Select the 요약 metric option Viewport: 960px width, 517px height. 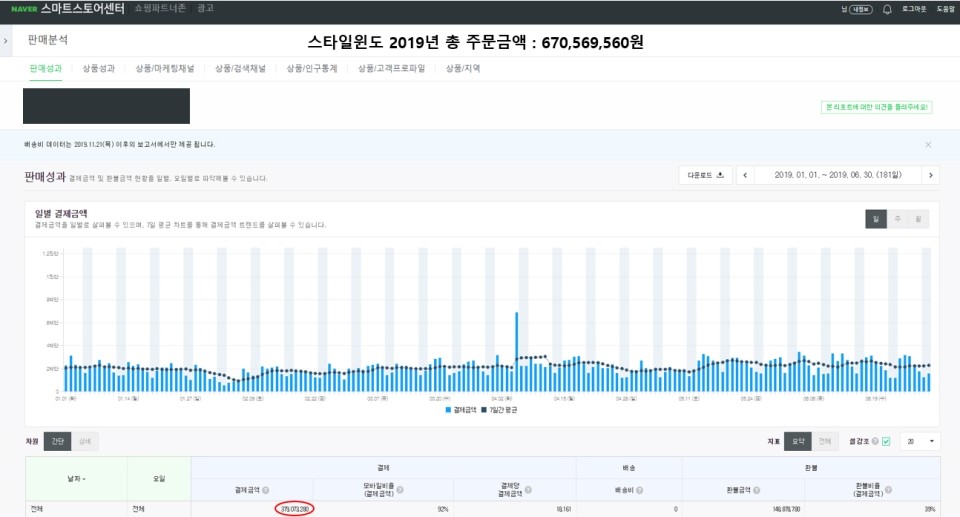click(x=798, y=441)
